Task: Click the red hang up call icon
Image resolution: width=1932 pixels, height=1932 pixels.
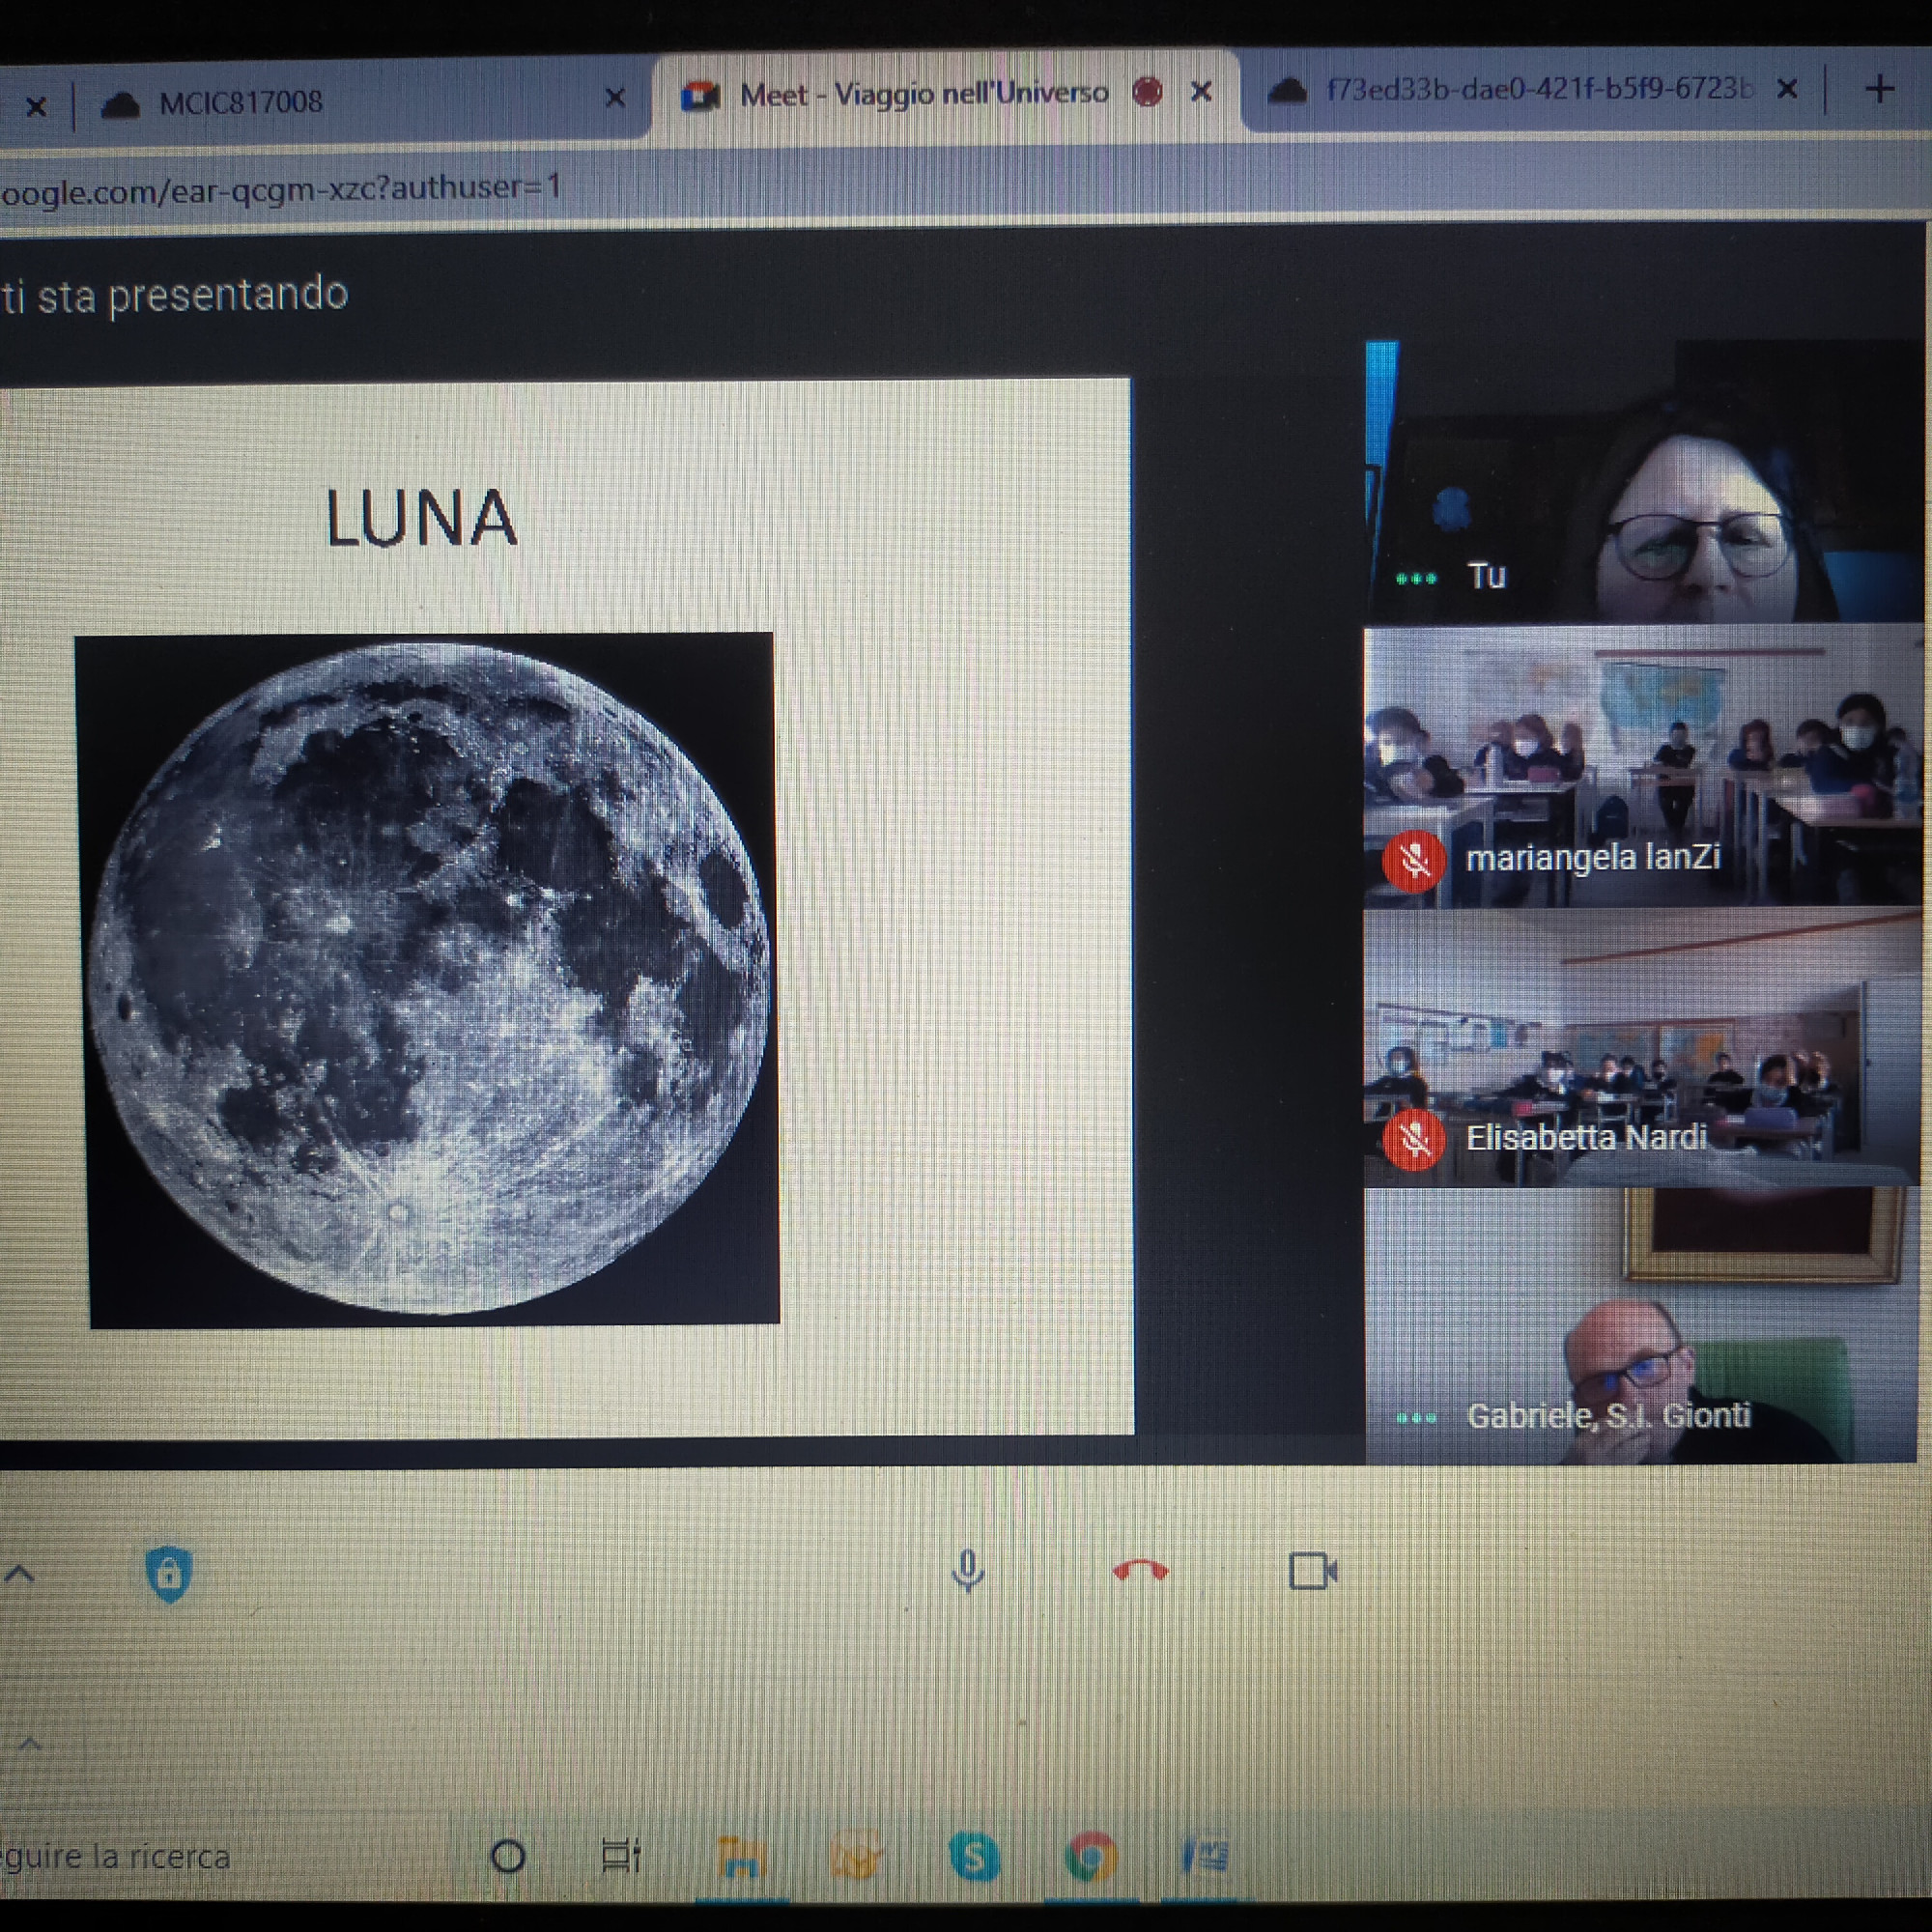Action: point(1140,1572)
